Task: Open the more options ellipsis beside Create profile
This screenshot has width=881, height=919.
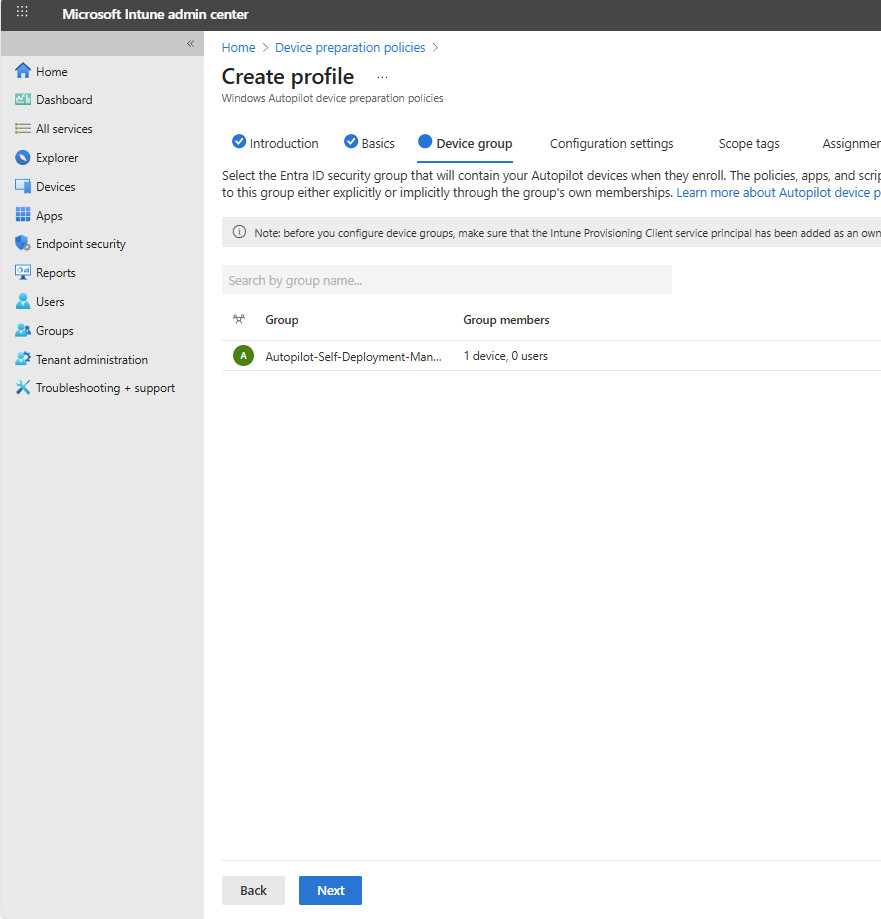Action: click(382, 77)
